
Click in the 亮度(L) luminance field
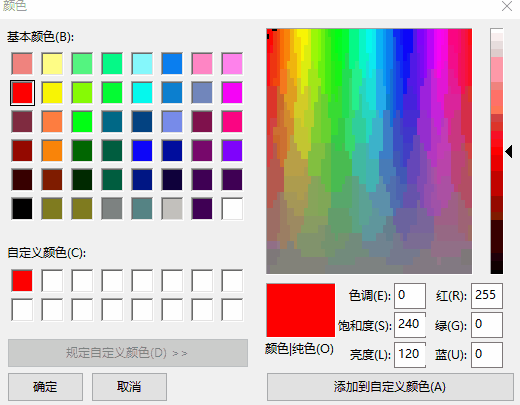tap(410, 355)
